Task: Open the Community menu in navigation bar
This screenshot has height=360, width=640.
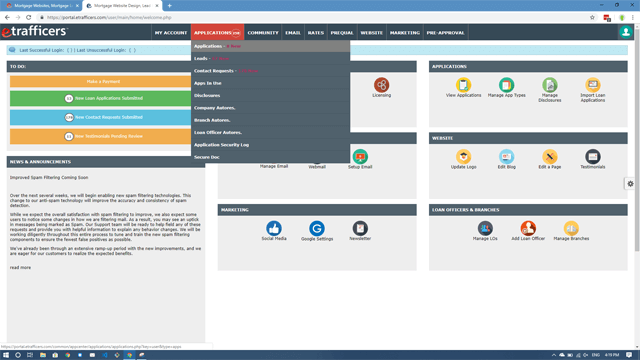Action: [x=263, y=33]
